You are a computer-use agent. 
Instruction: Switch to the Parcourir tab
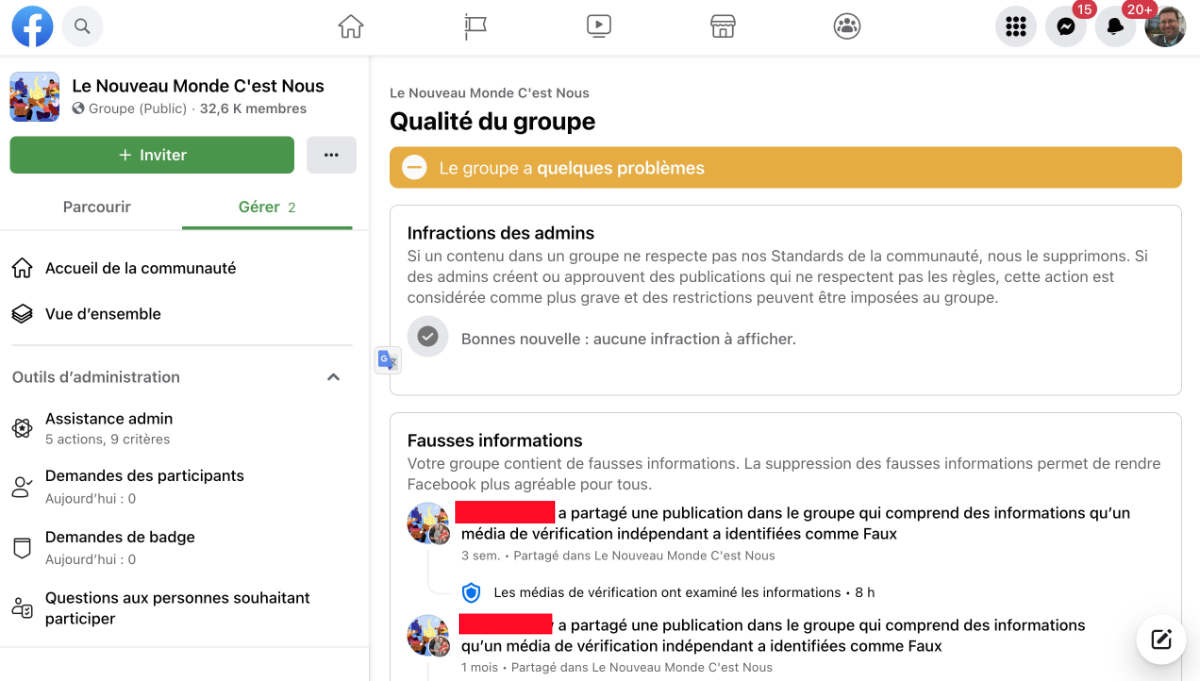tap(97, 207)
